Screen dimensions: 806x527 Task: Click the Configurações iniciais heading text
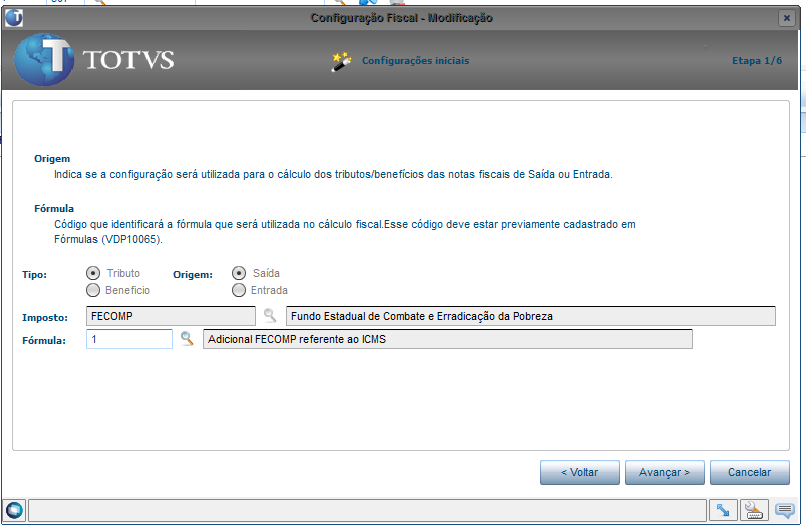coord(415,61)
